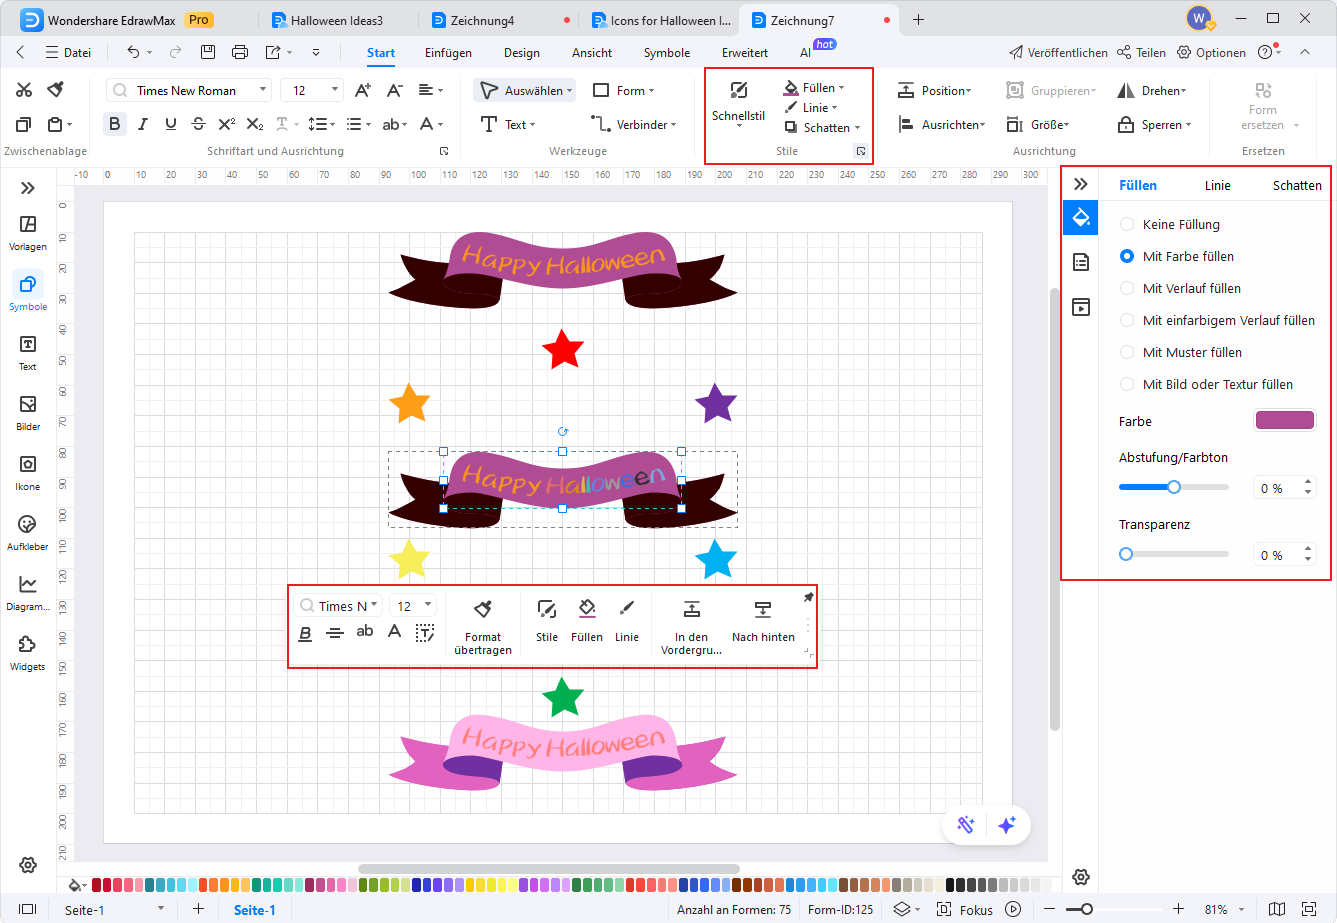
Task: Open the Verbinder connector dropdown
Action: pos(635,125)
